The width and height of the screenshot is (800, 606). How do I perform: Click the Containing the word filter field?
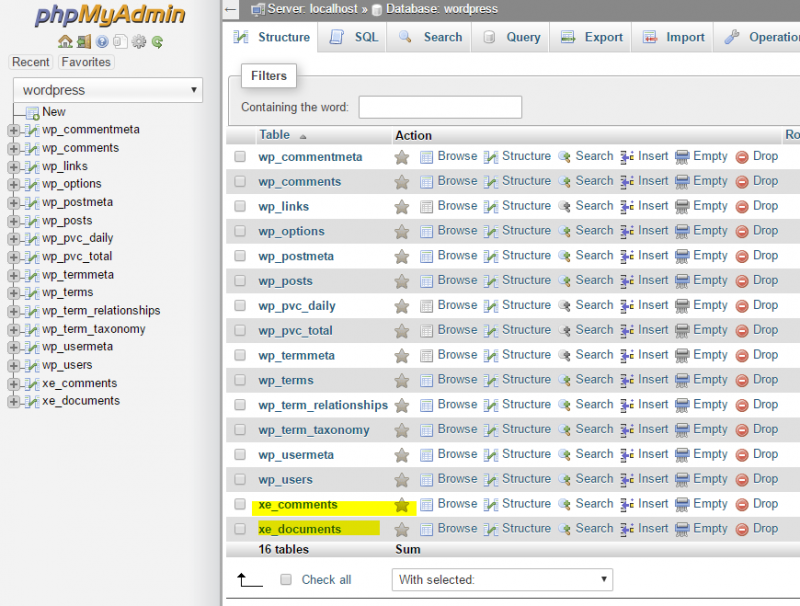tap(440, 107)
